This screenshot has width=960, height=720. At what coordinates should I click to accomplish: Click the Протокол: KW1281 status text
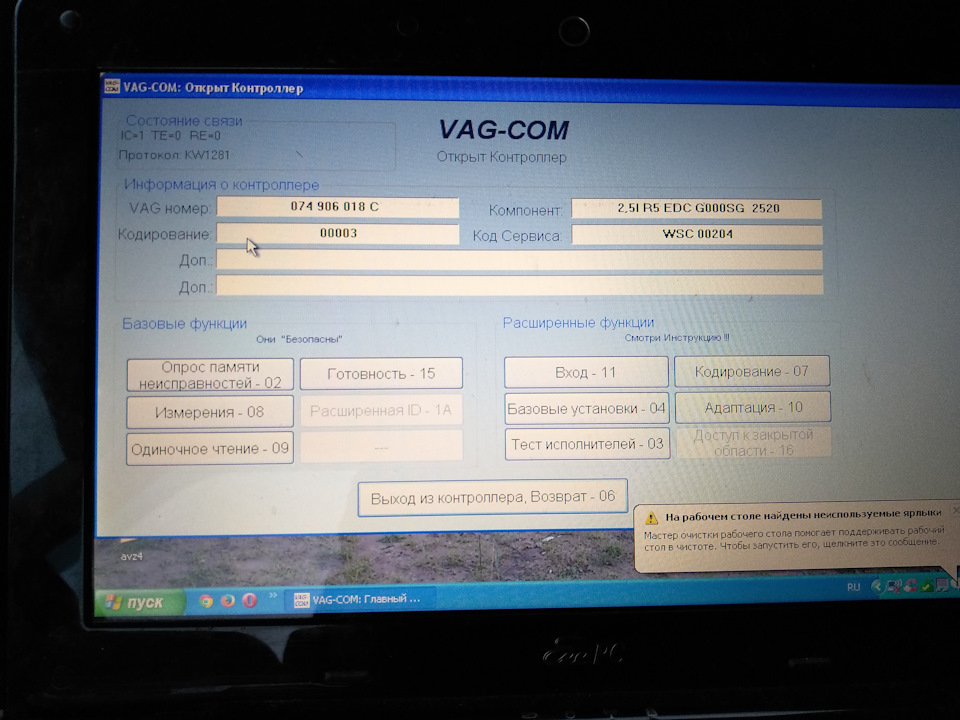click(174, 155)
